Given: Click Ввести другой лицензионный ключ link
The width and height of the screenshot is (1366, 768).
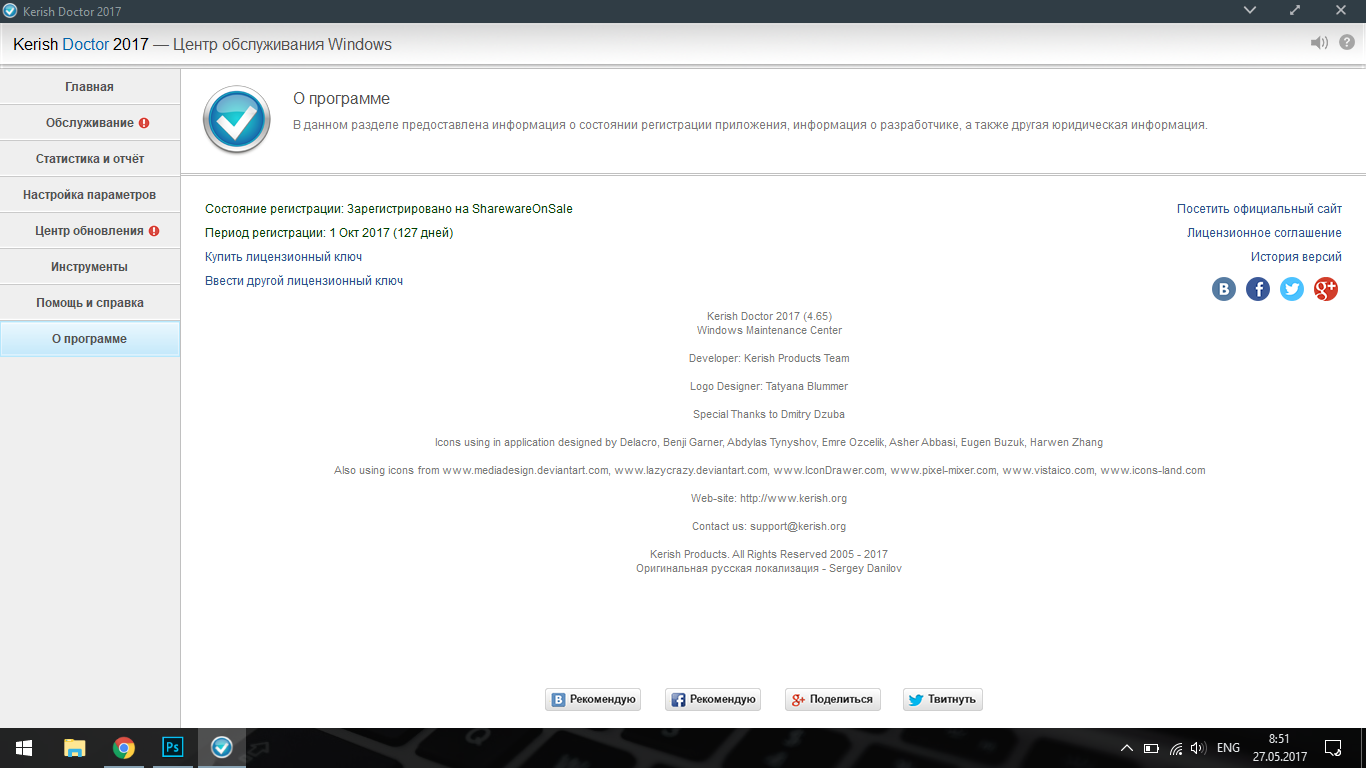Looking at the screenshot, I should click(304, 281).
